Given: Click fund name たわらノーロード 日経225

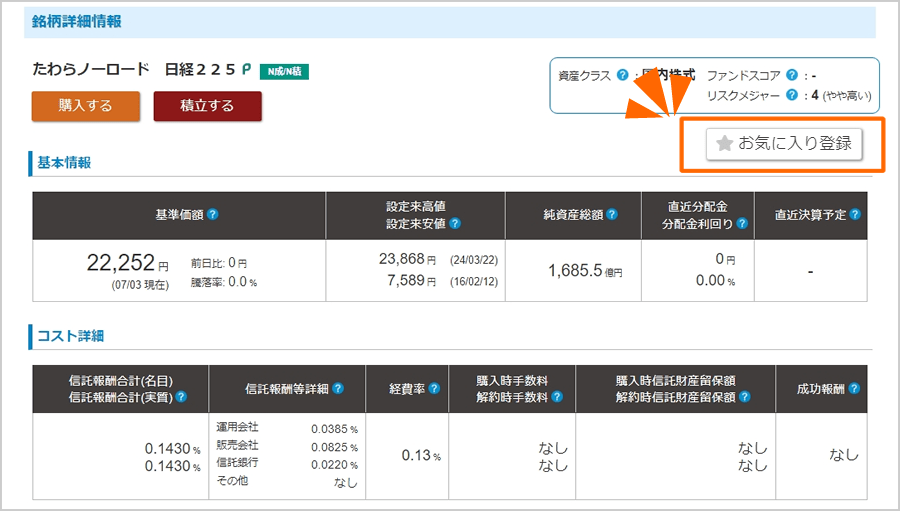Looking at the screenshot, I should point(134,69).
